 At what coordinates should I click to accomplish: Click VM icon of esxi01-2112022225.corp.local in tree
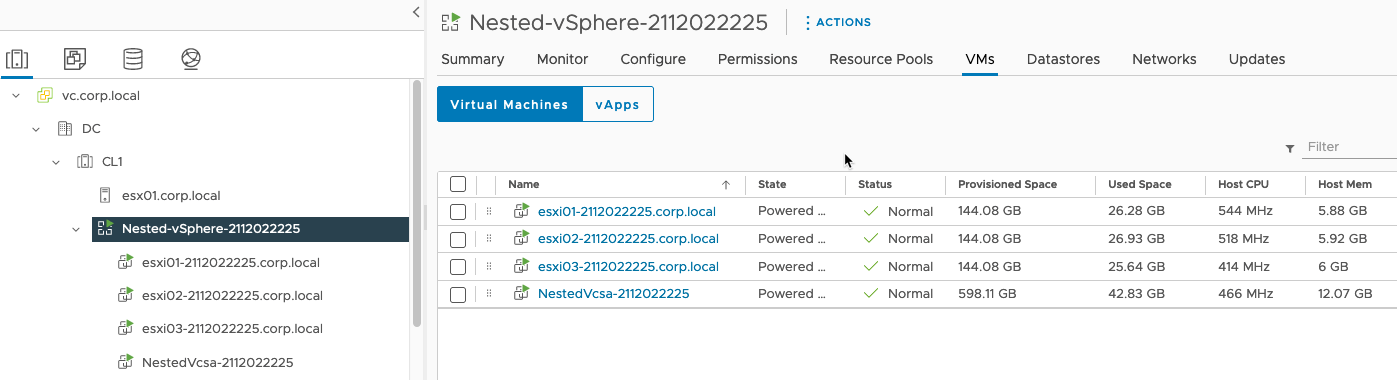click(x=125, y=262)
